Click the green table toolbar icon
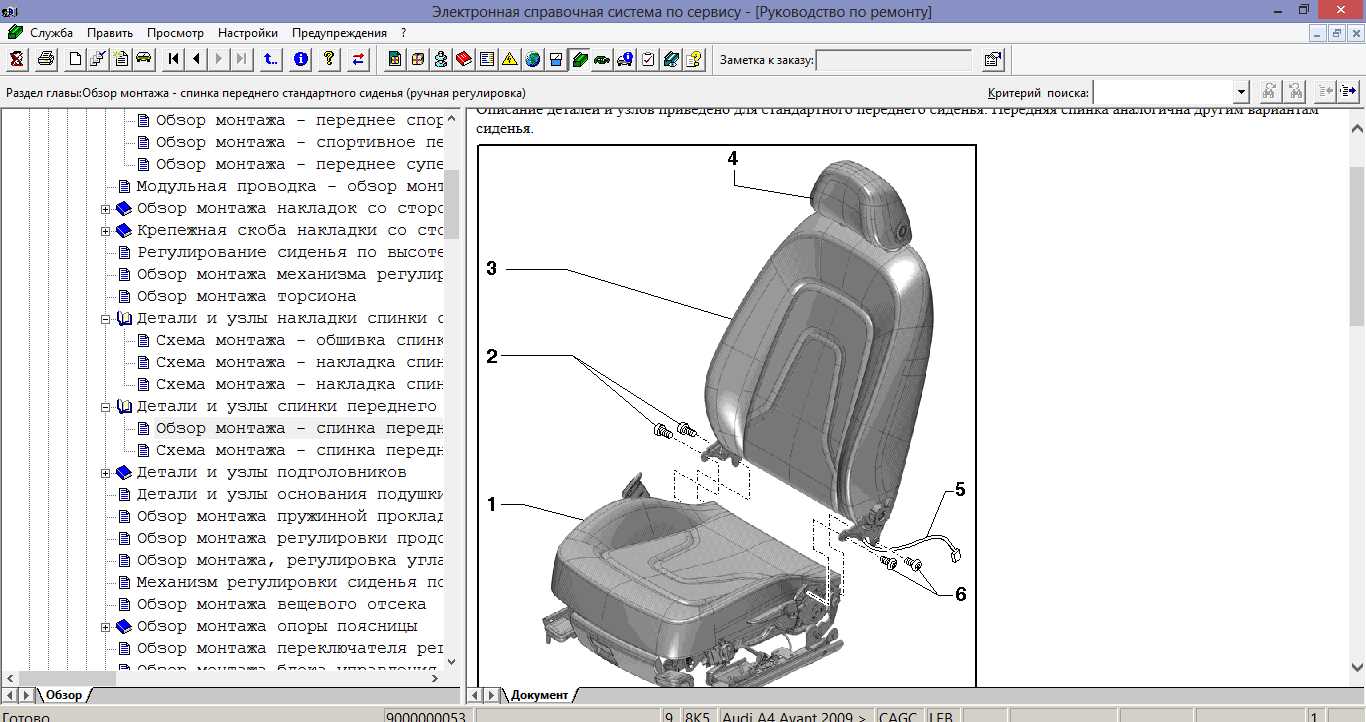This screenshot has width=1366, height=722. pyautogui.click(x=395, y=59)
